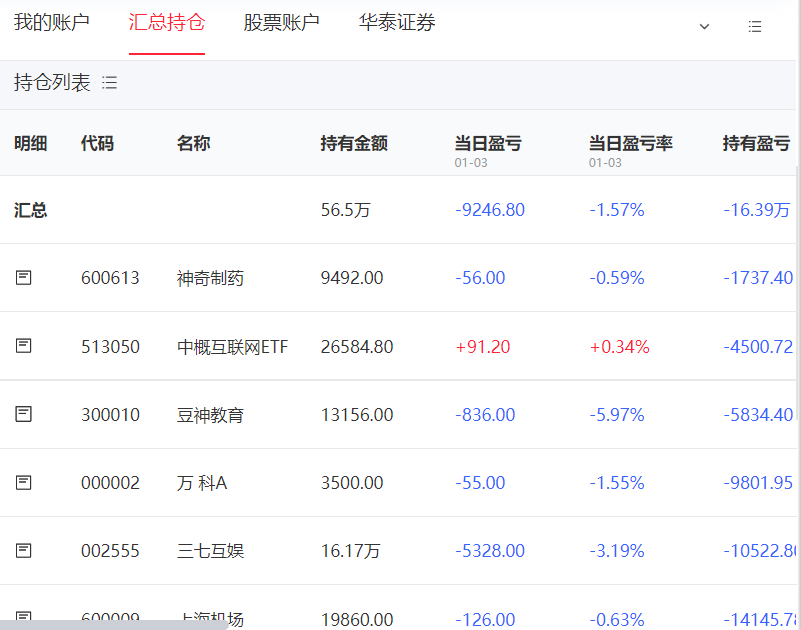Click the horizontal scrollbar at bottom
The height and width of the screenshot is (630, 801).
click(x=115, y=625)
